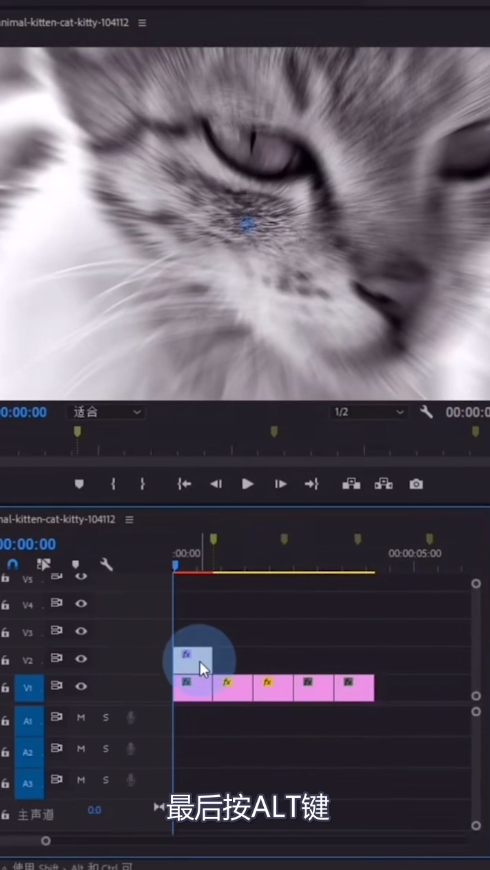Toggle Linked Selection in timeline

coord(43,564)
